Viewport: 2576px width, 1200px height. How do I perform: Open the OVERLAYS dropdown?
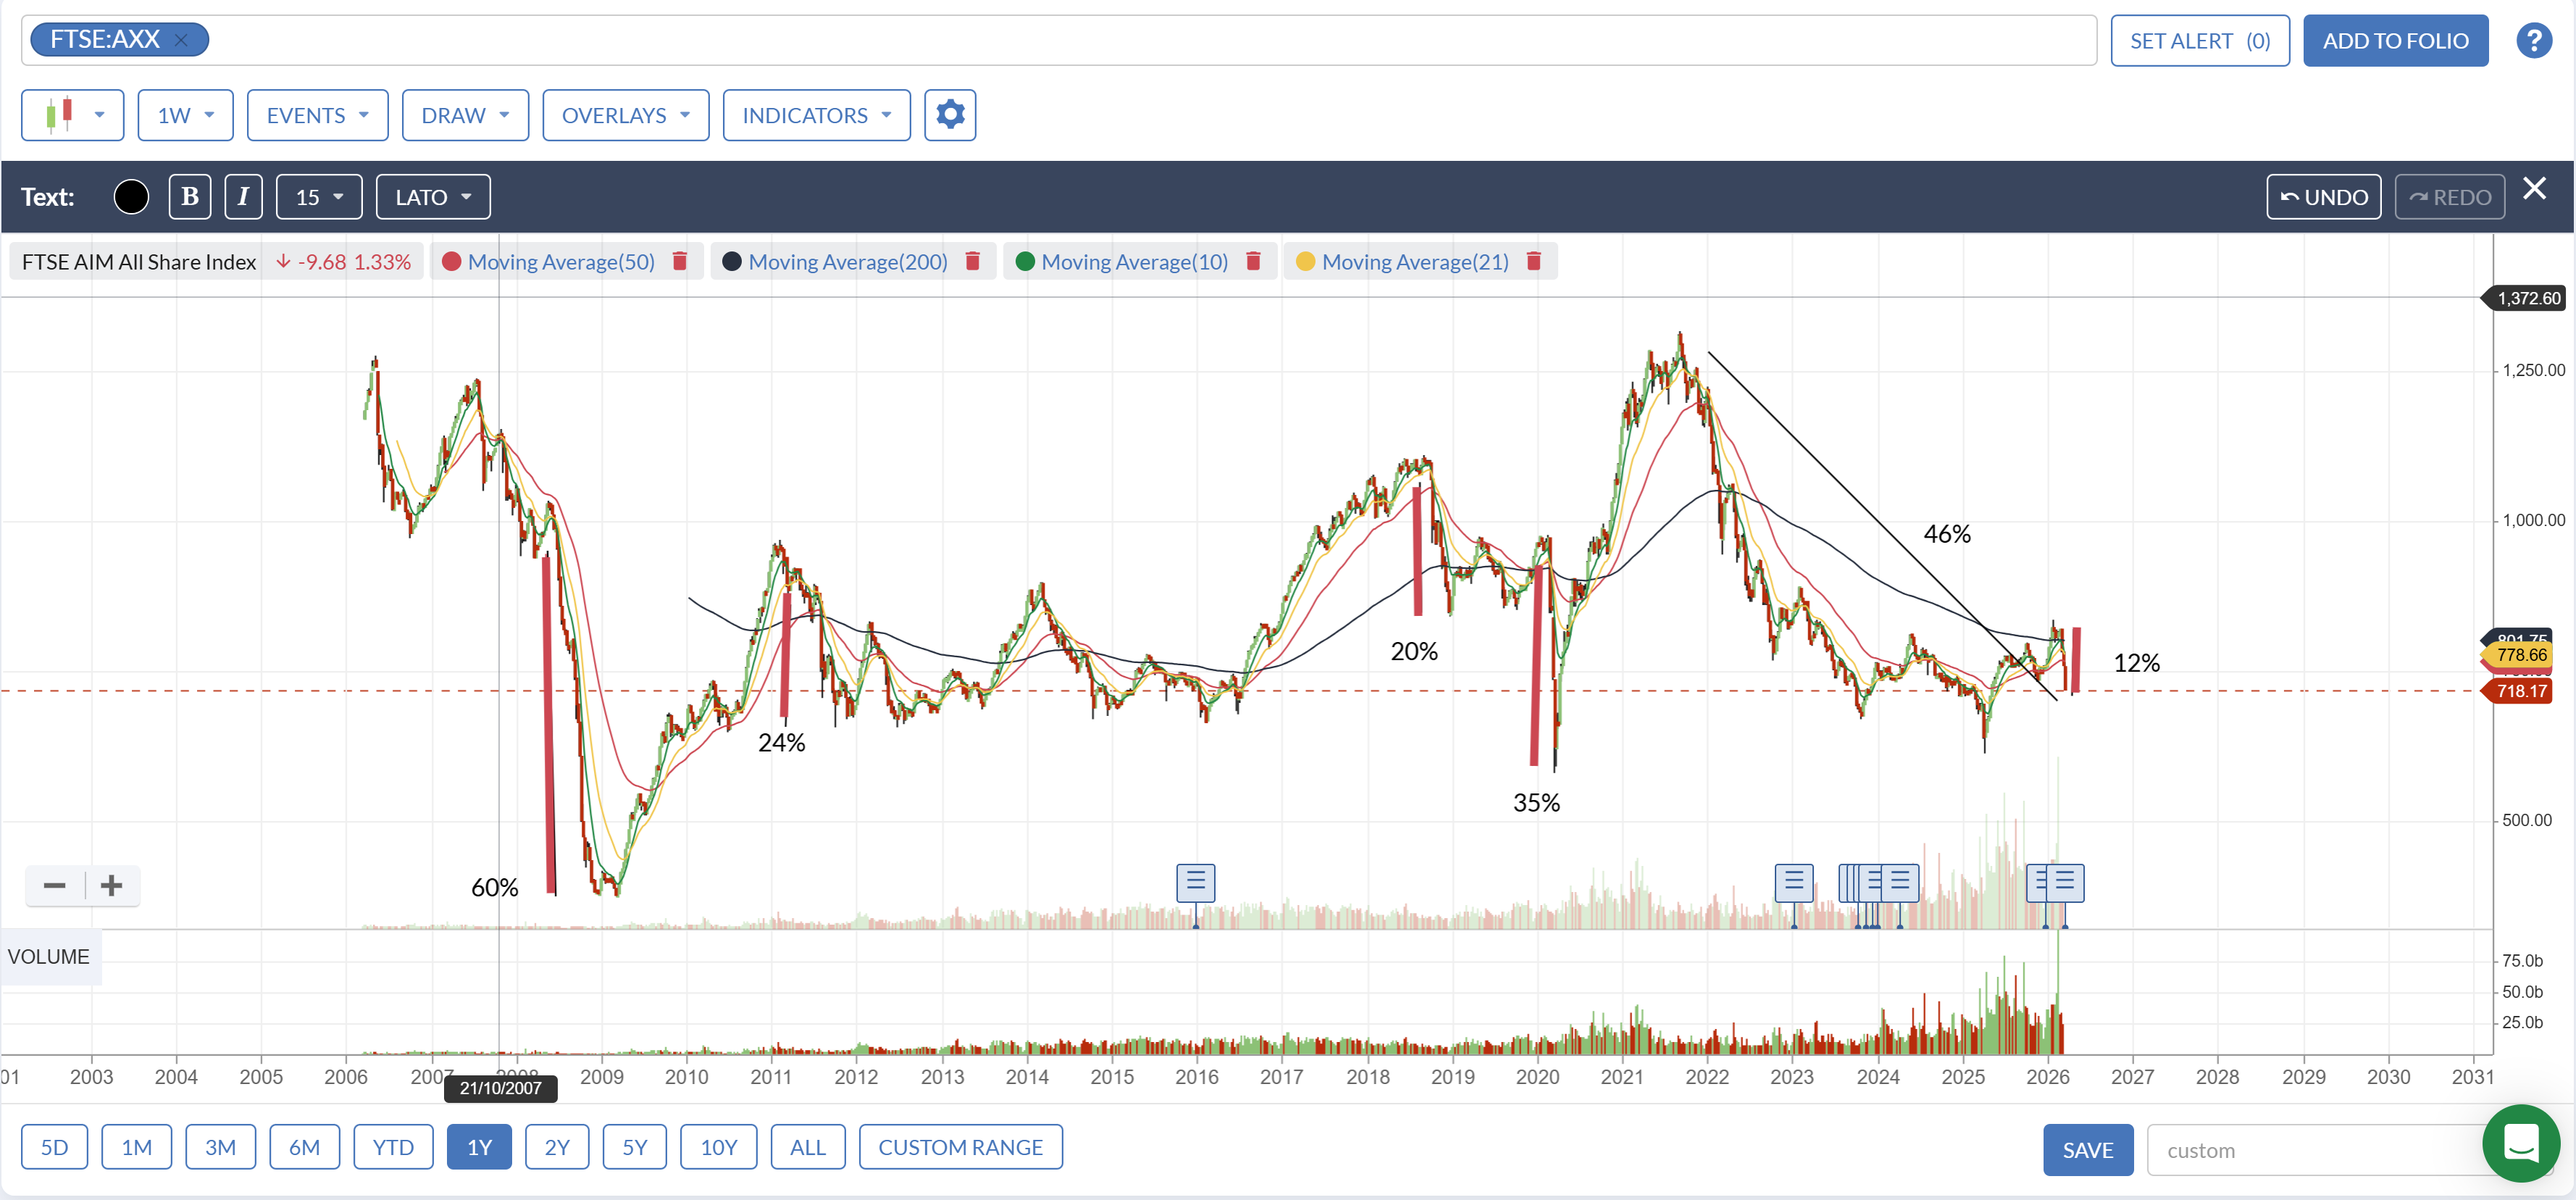tap(625, 115)
